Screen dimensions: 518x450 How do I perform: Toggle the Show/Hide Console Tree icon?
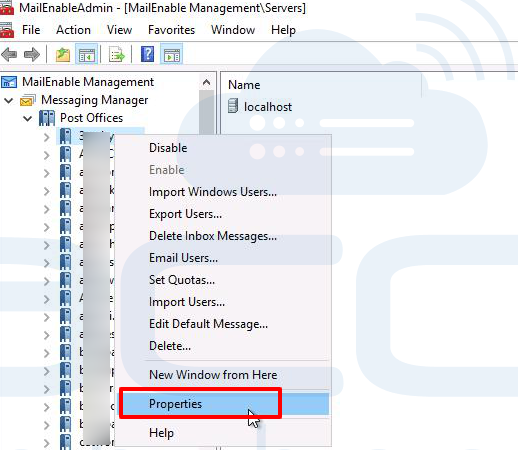[x=87, y=54]
